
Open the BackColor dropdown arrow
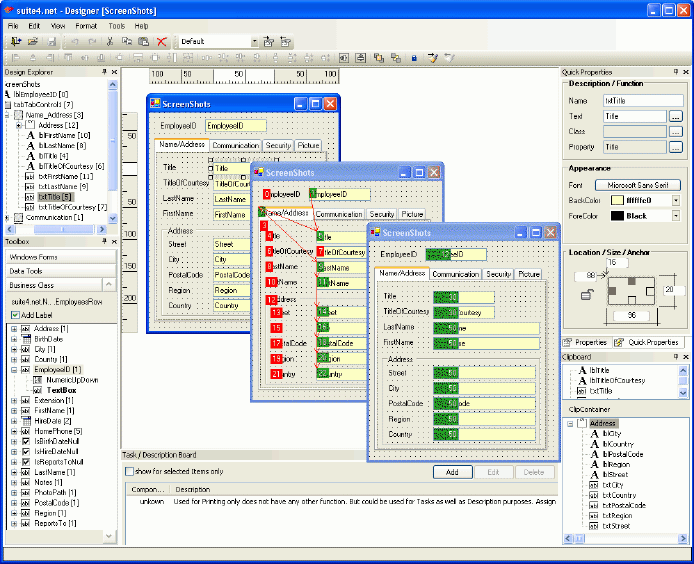[x=675, y=200]
